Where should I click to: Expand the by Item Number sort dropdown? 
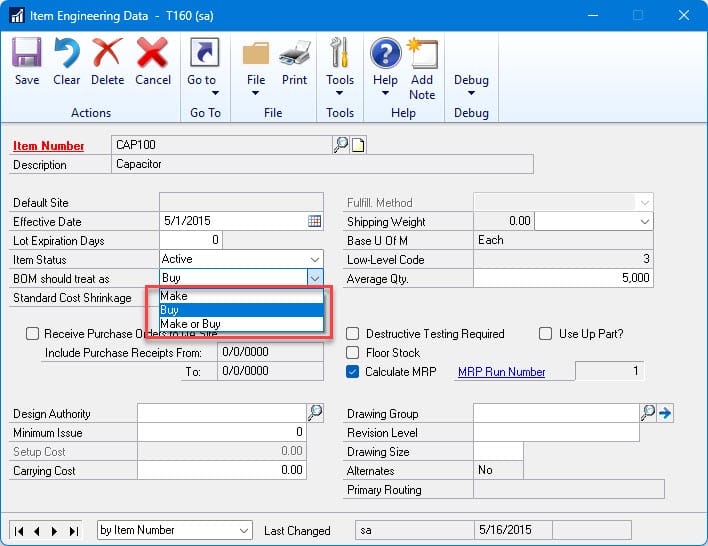click(x=243, y=530)
